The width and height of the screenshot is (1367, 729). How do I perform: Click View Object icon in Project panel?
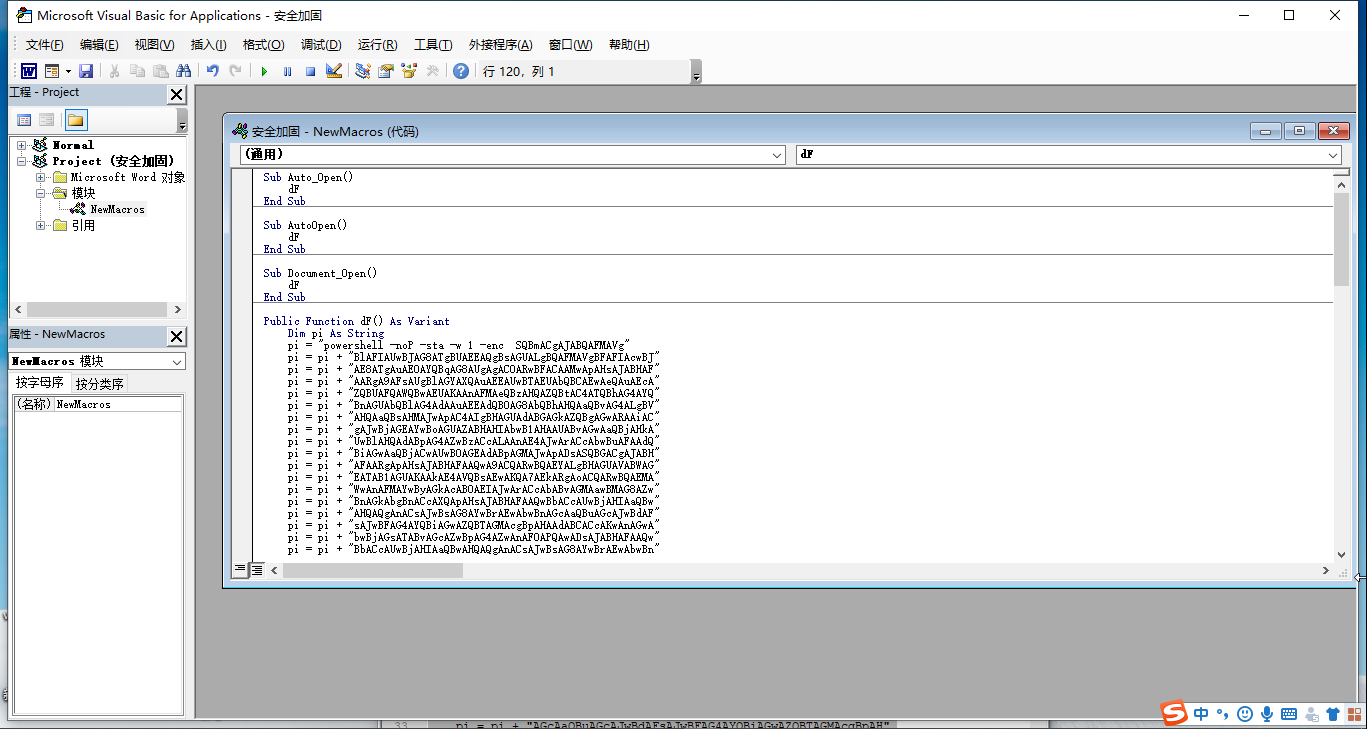click(46, 120)
